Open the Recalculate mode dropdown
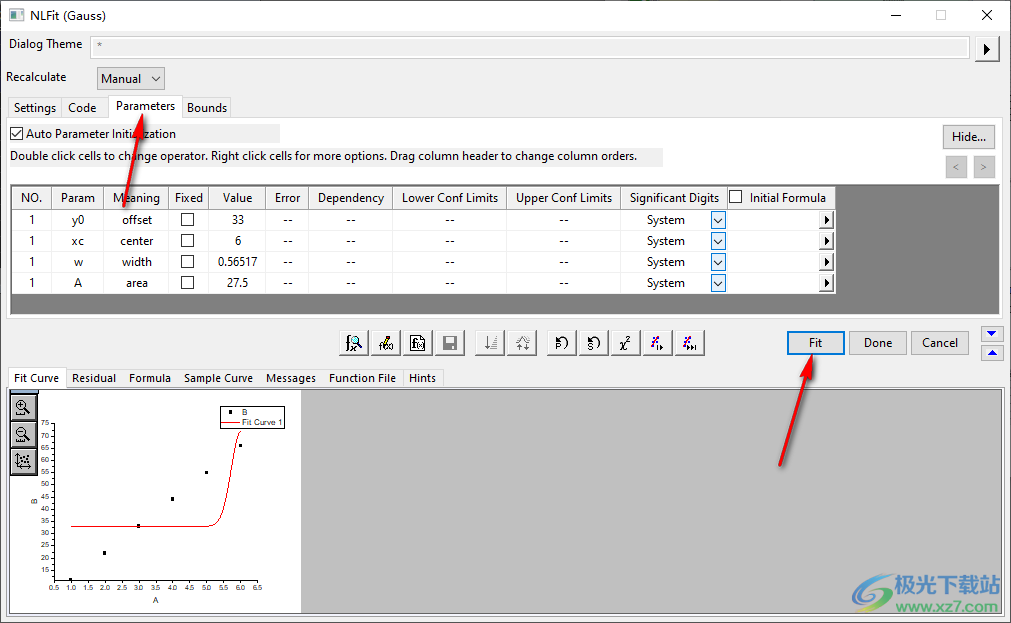 pos(131,79)
